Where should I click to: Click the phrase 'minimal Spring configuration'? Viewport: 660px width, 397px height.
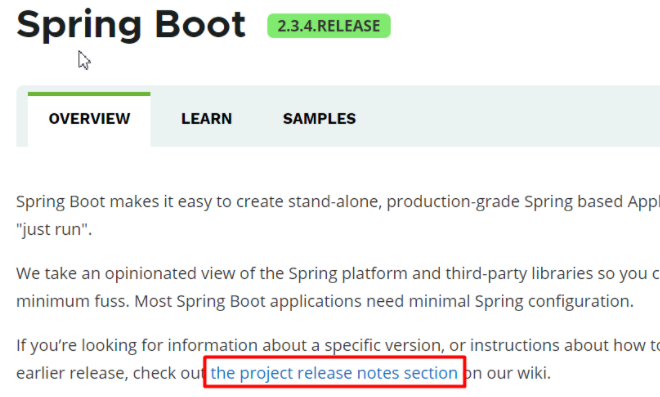point(521,301)
